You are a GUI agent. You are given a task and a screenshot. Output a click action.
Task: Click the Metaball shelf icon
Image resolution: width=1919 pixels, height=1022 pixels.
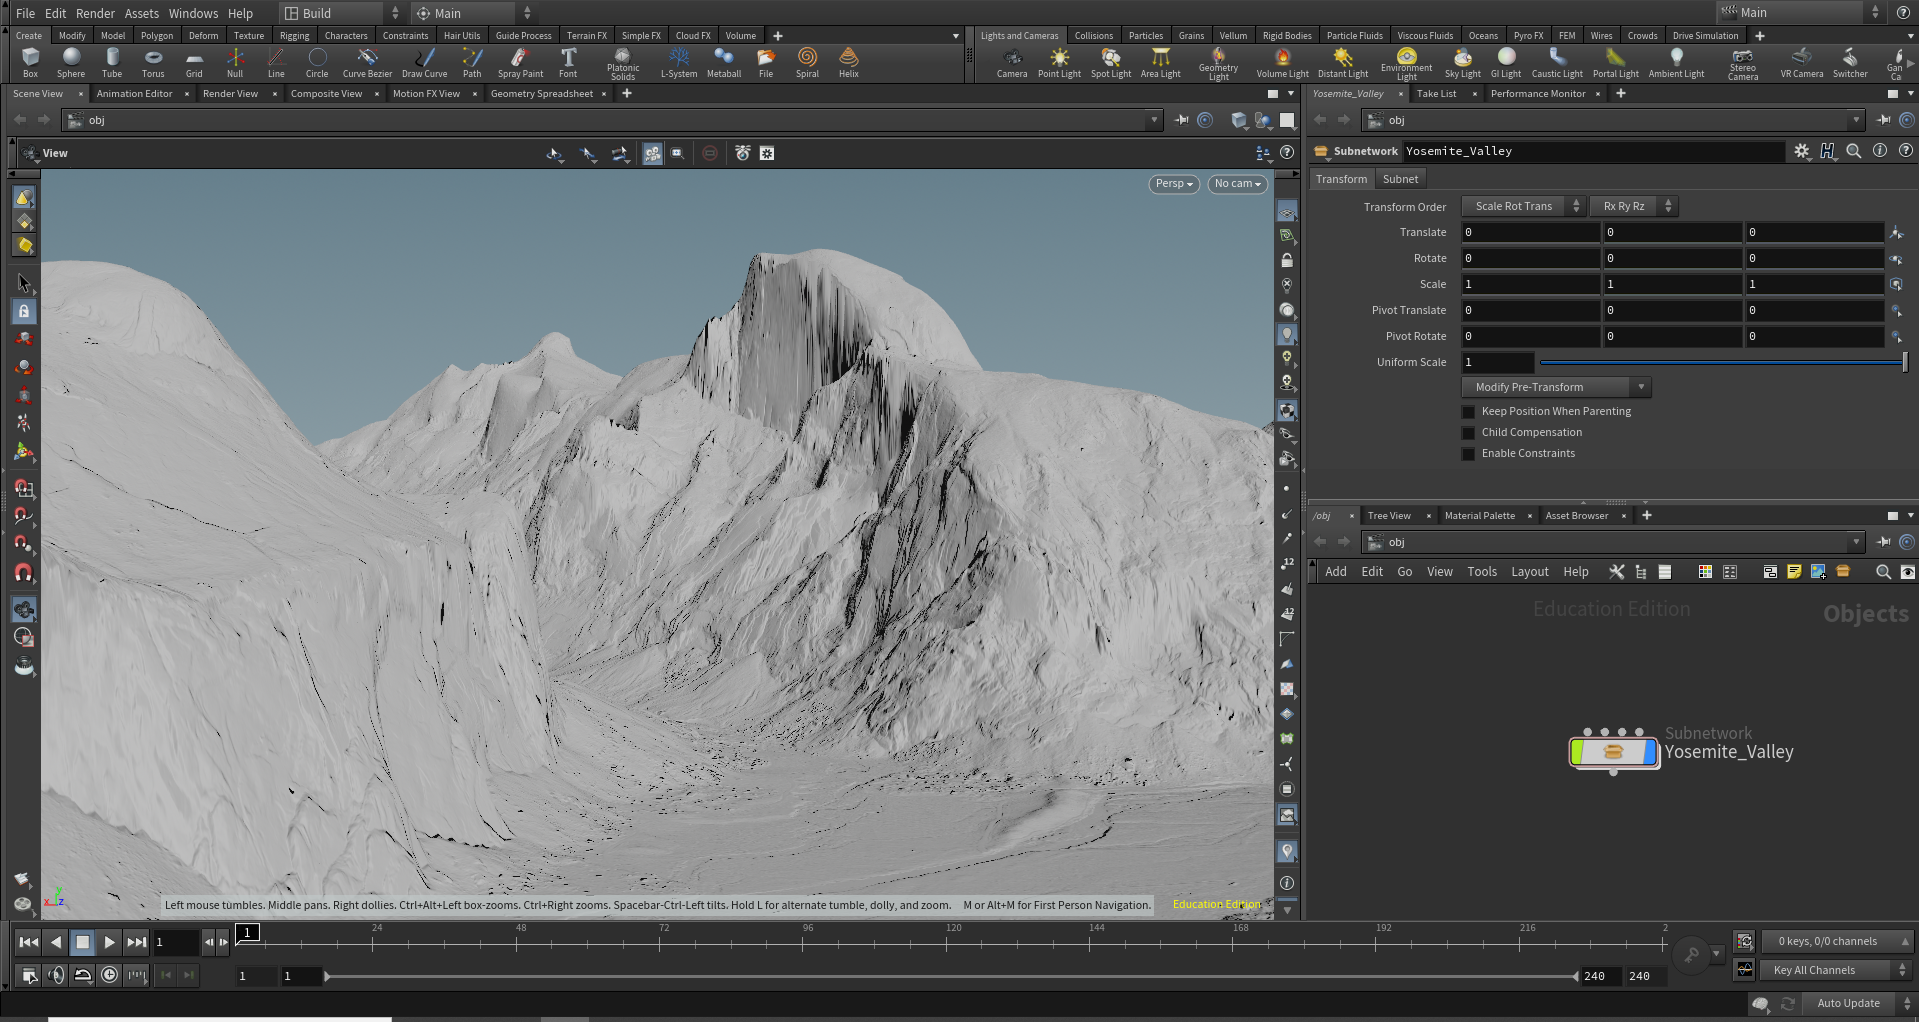pyautogui.click(x=724, y=62)
